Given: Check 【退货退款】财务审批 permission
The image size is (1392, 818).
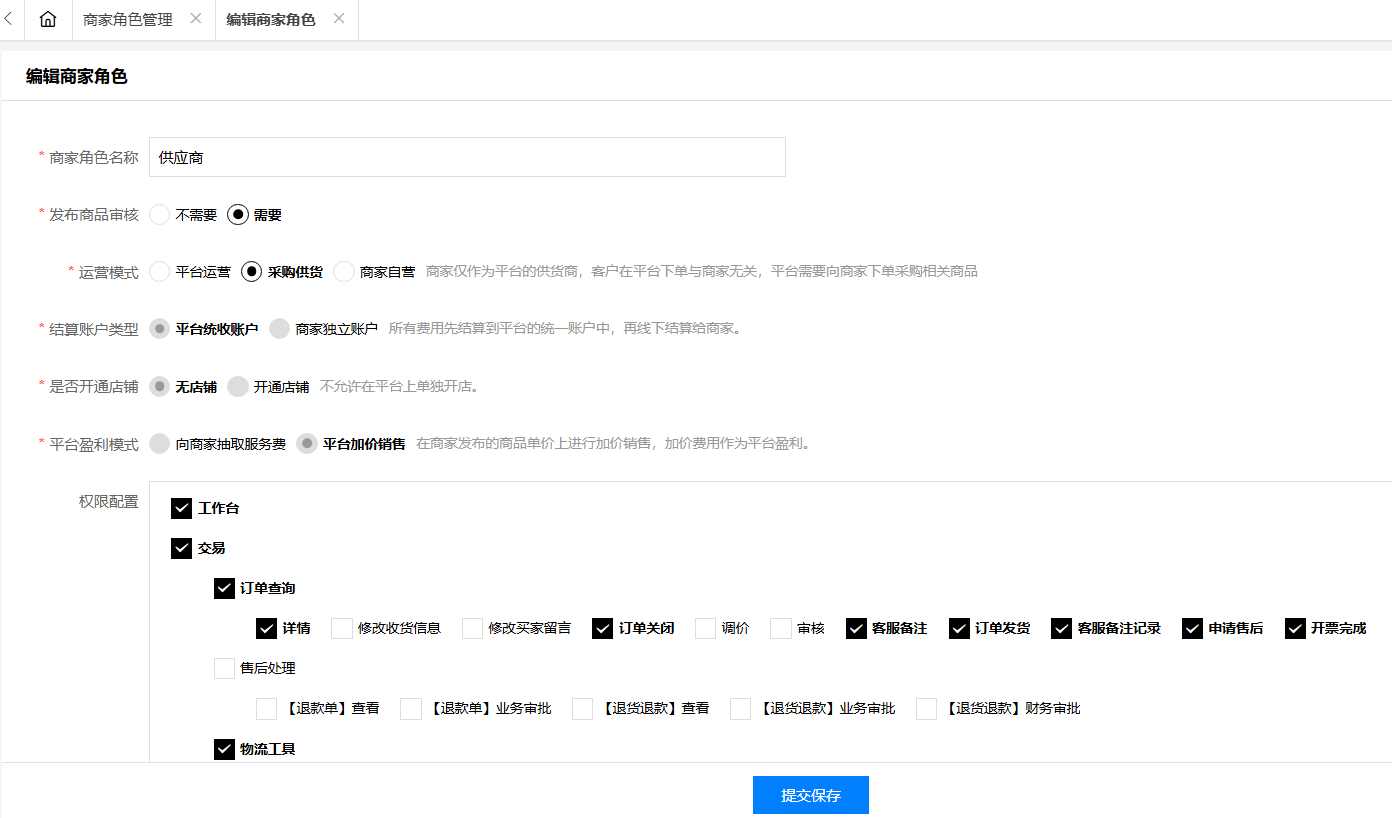Looking at the screenshot, I should (x=926, y=709).
